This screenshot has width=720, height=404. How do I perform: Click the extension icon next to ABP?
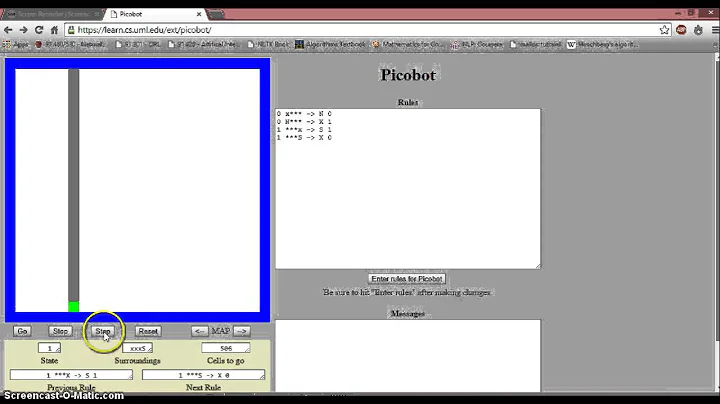(698, 30)
